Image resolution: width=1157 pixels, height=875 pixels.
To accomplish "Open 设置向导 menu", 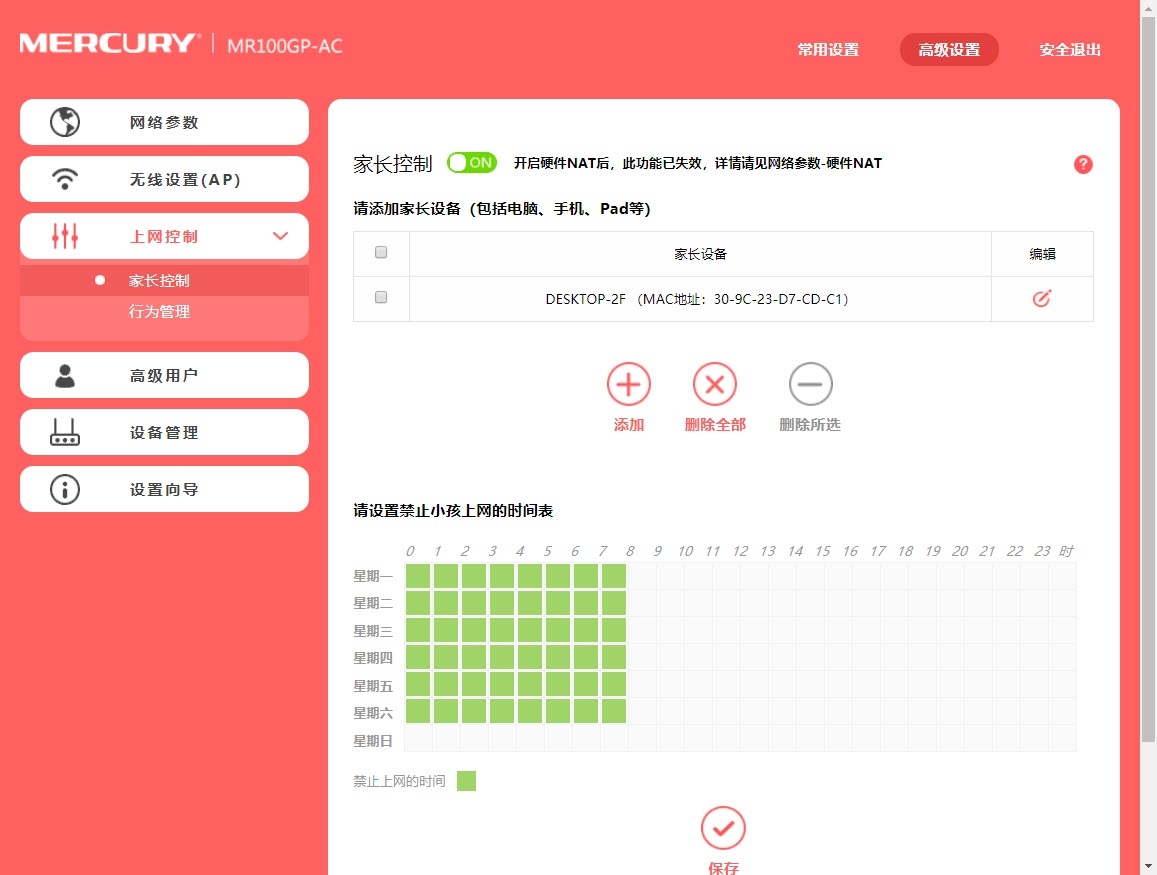I will (164, 489).
